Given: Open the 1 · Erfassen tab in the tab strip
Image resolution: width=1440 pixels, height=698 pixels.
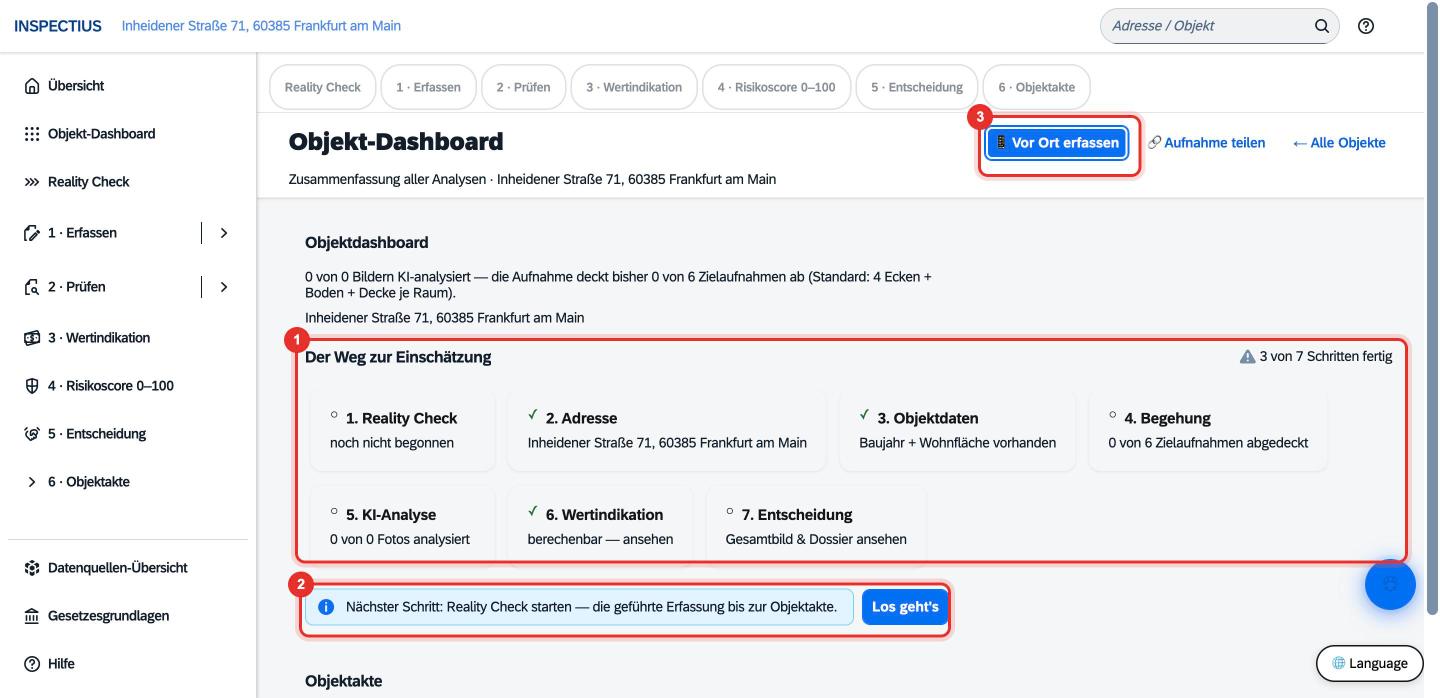Looking at the screenshot, I should 429,87.
